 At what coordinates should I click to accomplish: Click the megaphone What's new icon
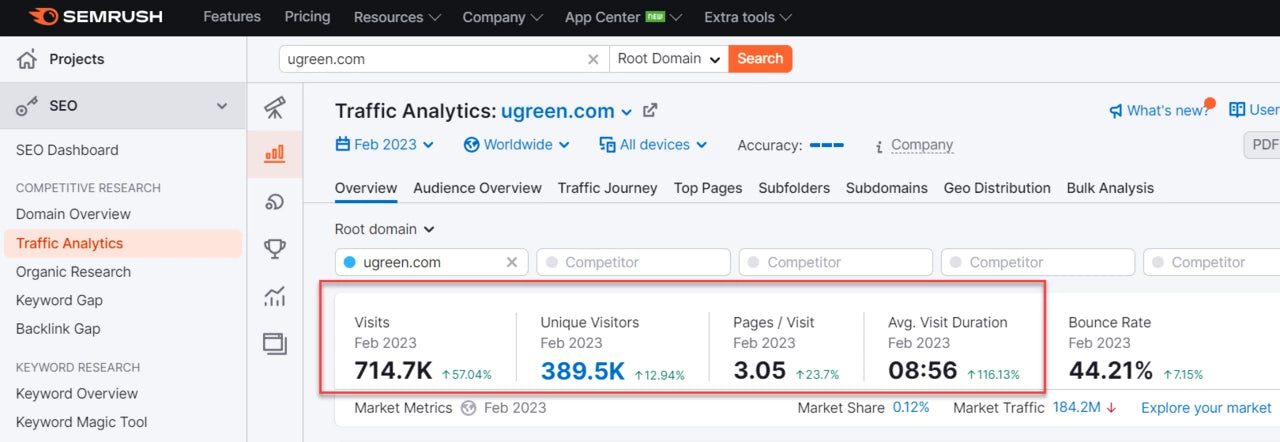pos(1116,111)
